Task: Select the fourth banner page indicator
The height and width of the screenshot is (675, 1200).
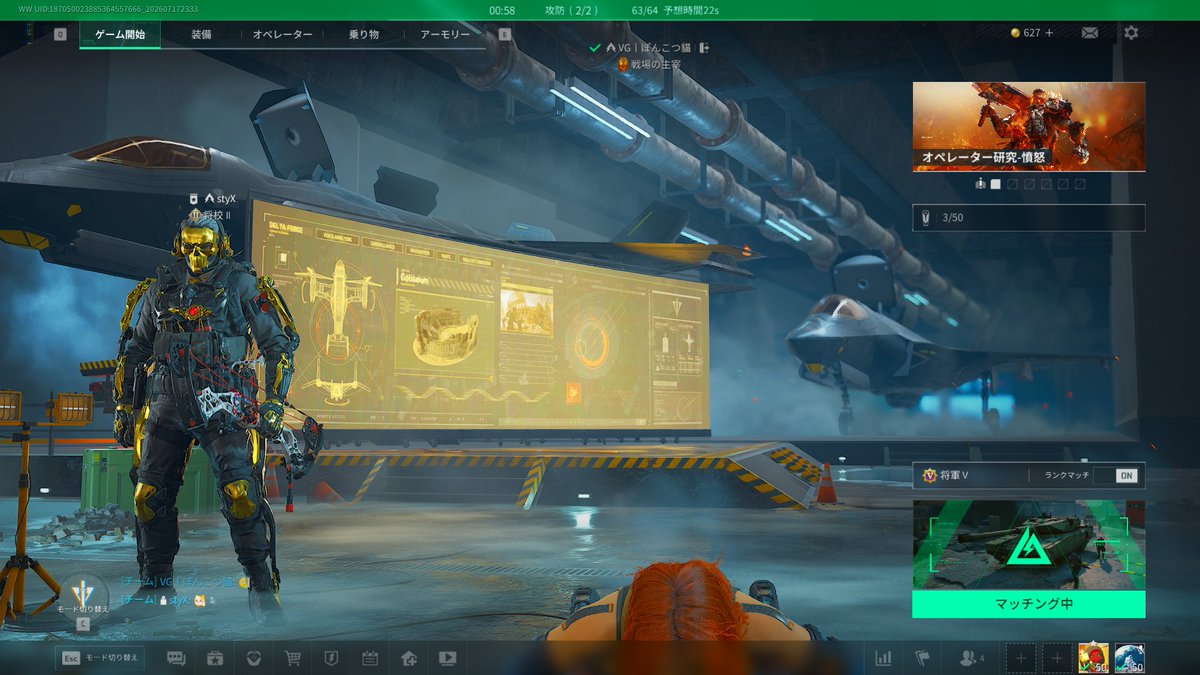Action: [x=1046, y=184]
